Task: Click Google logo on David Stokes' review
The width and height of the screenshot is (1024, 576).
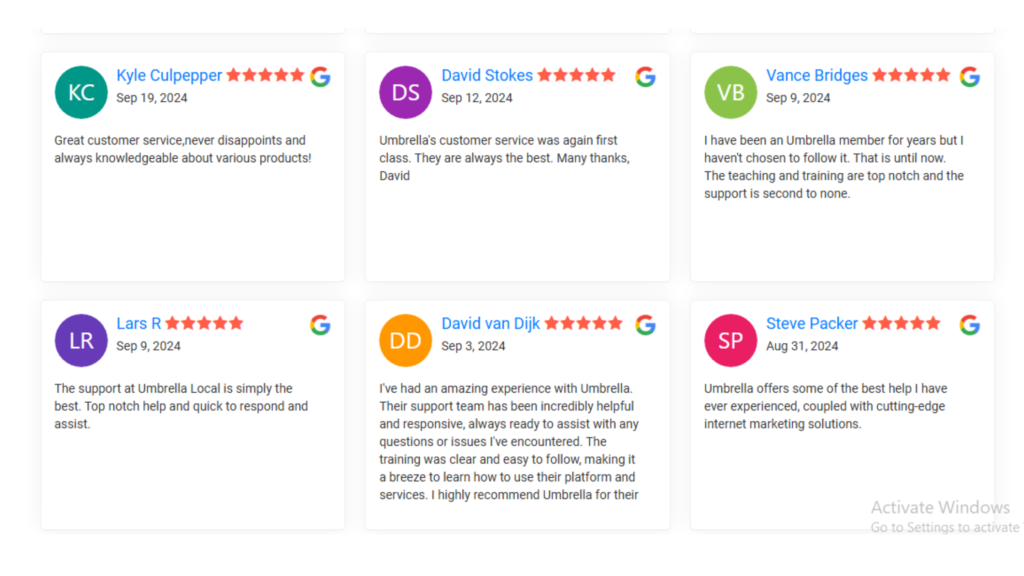Action: [645, 76]
